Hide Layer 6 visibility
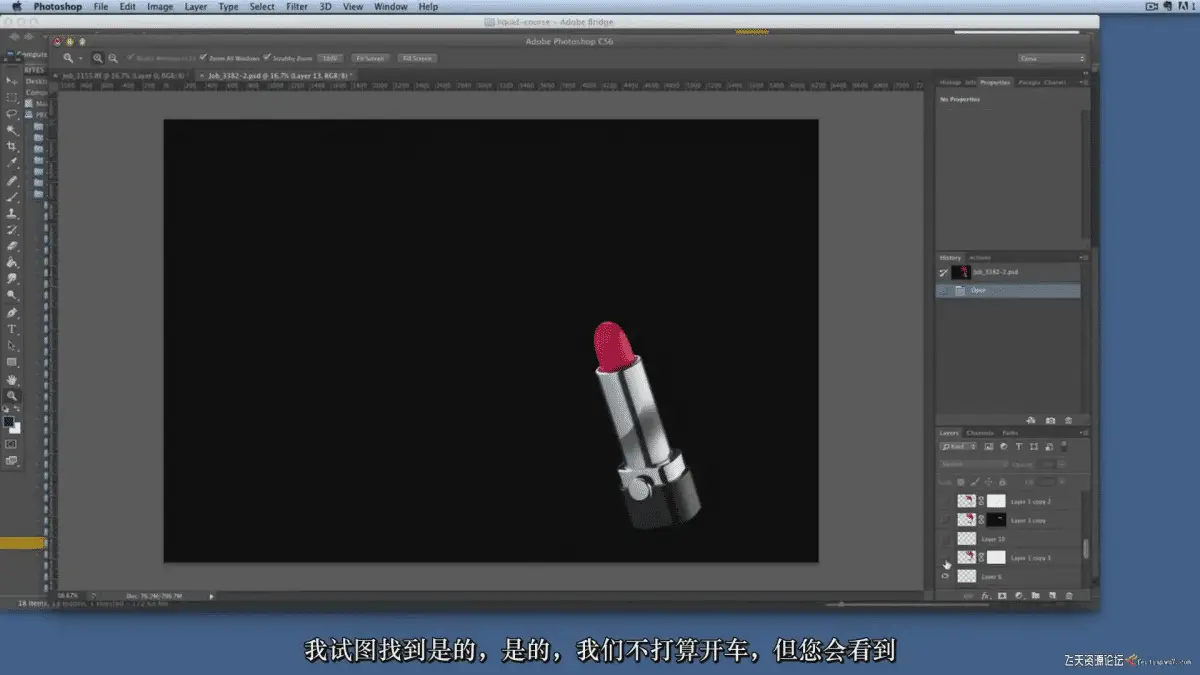Viewport: 1200px width, 675px height. (947, 573)
